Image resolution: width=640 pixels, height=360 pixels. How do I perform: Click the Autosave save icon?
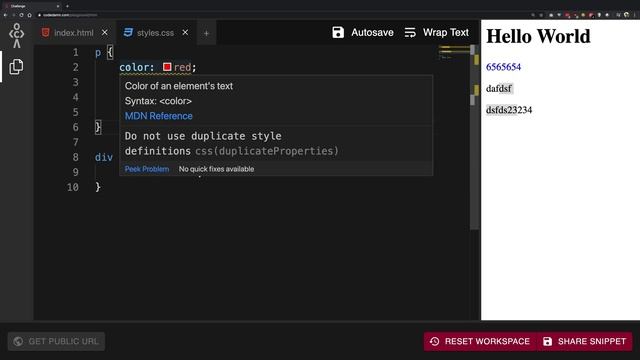coord(338,32)
